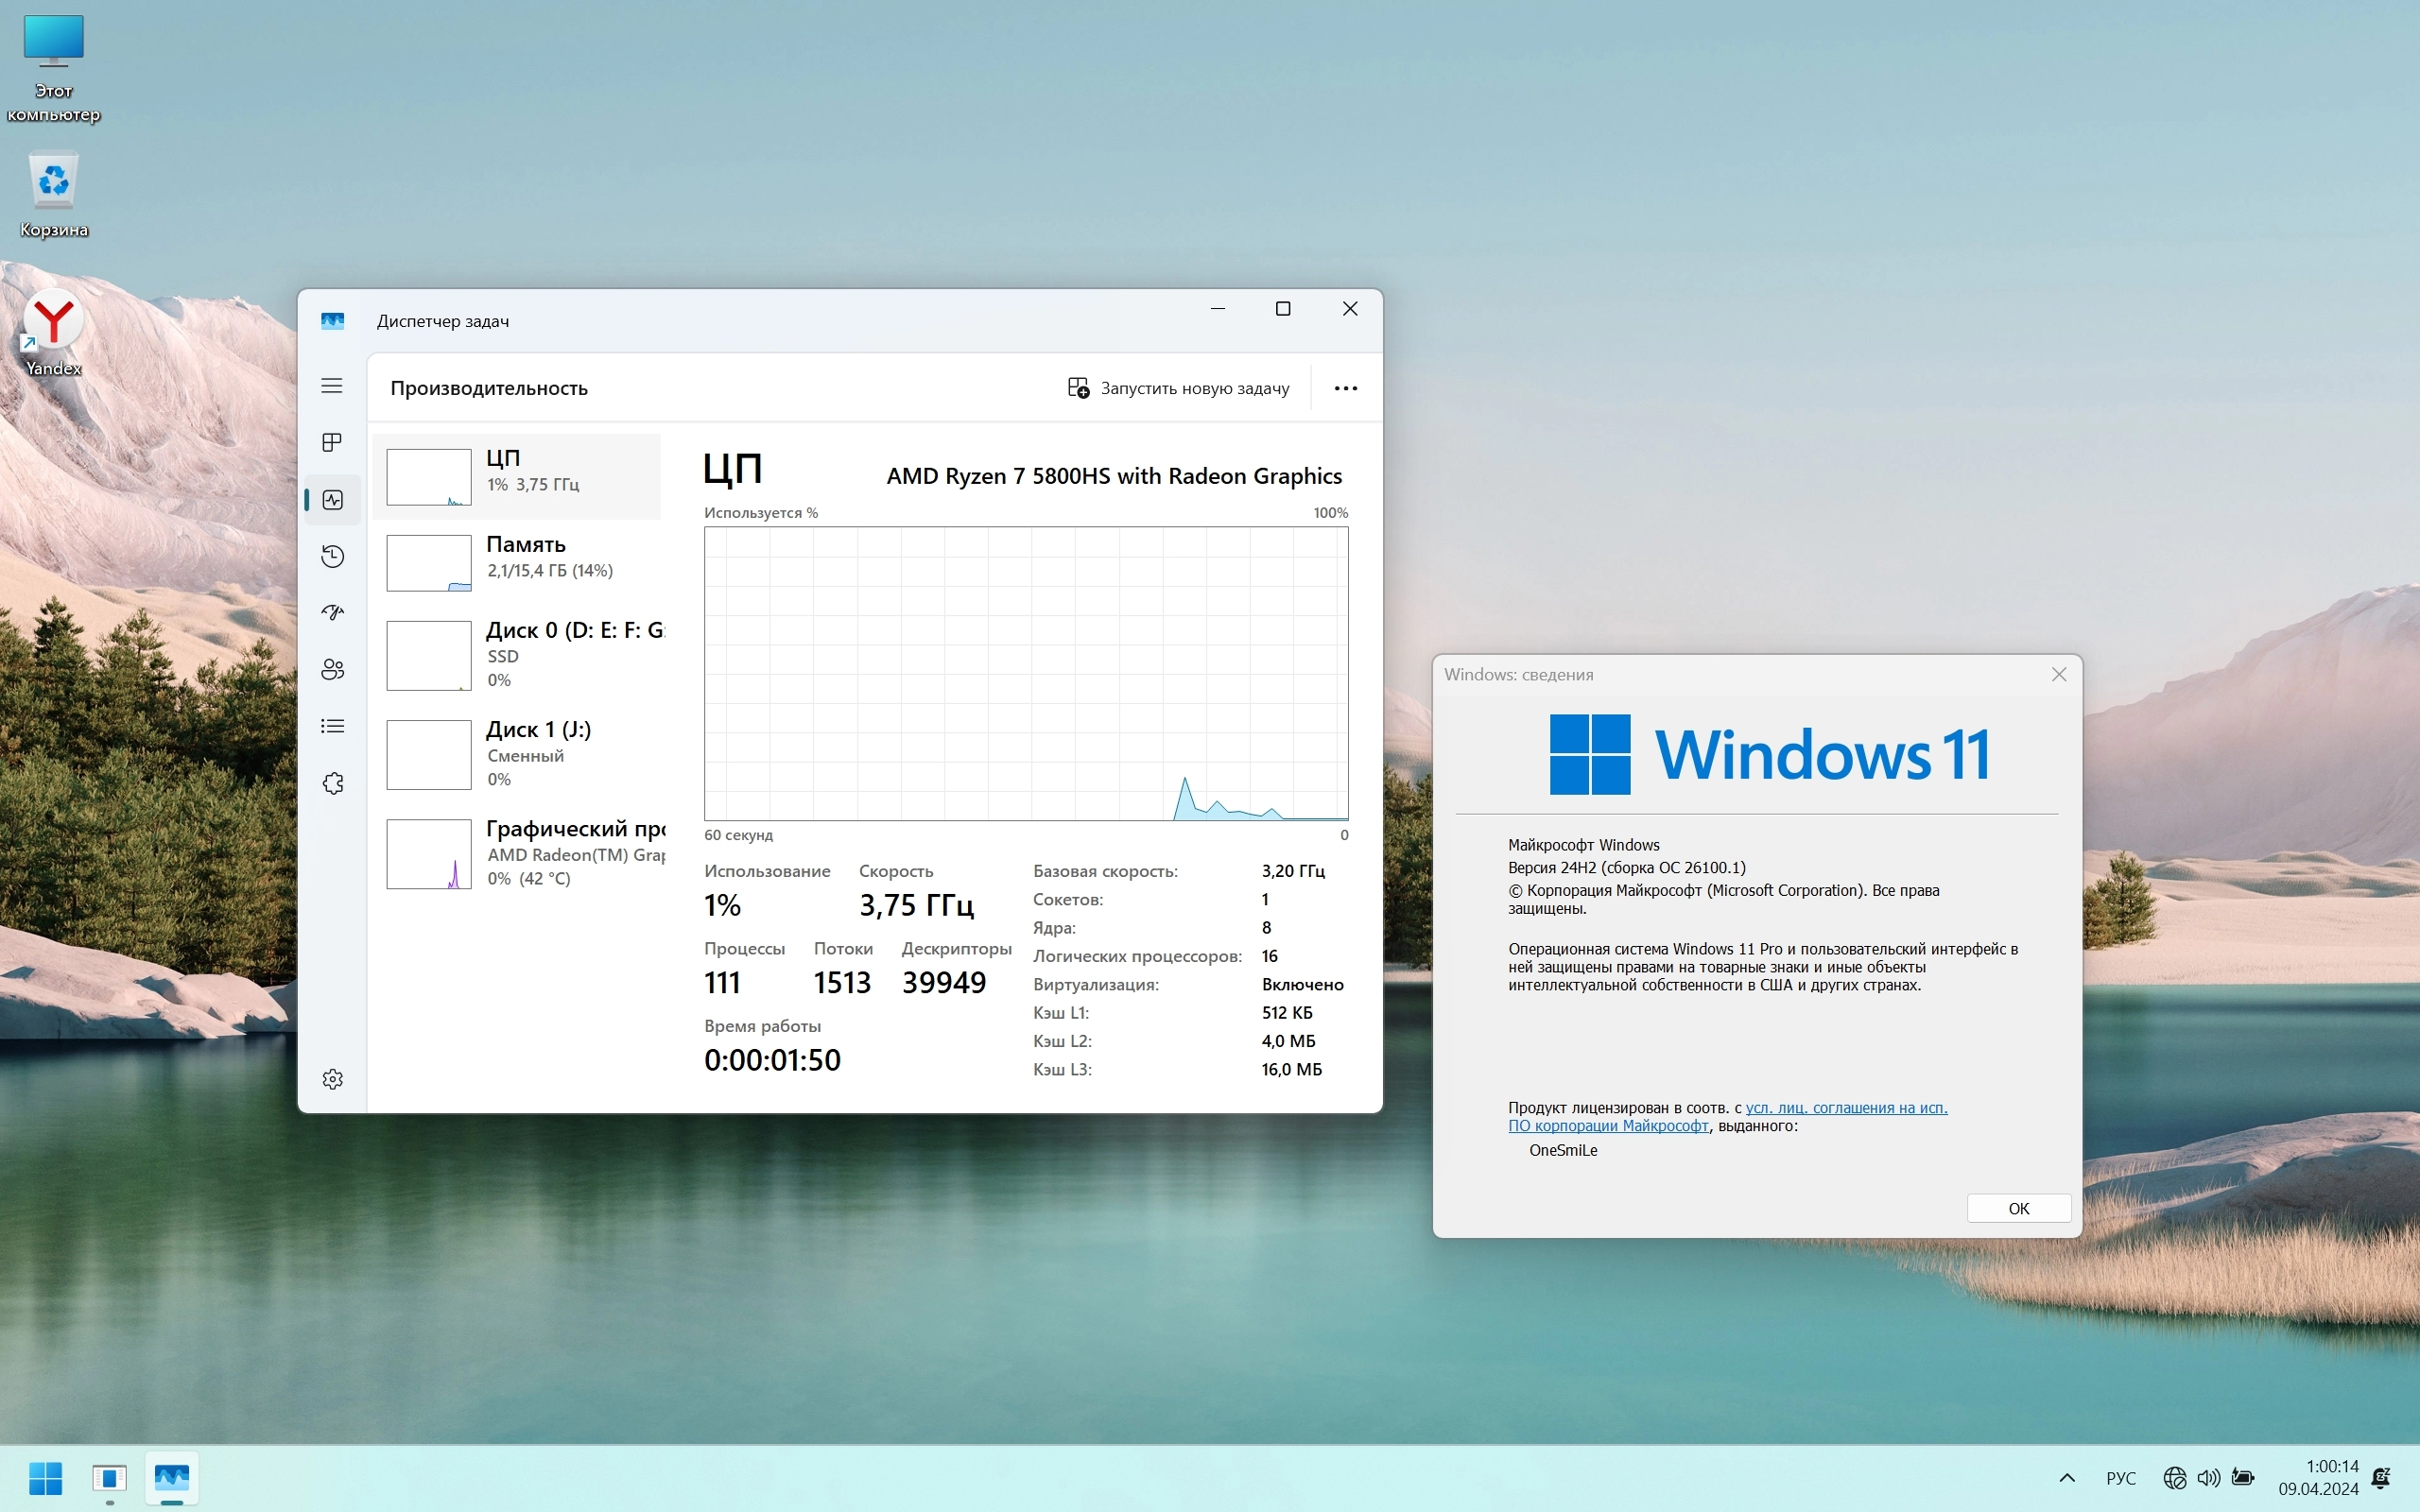Viewport: 2420px width, 1512px height.
Task: Open the Services puzzle-piece sidebar icon
Action: click(x=332, y=783)
